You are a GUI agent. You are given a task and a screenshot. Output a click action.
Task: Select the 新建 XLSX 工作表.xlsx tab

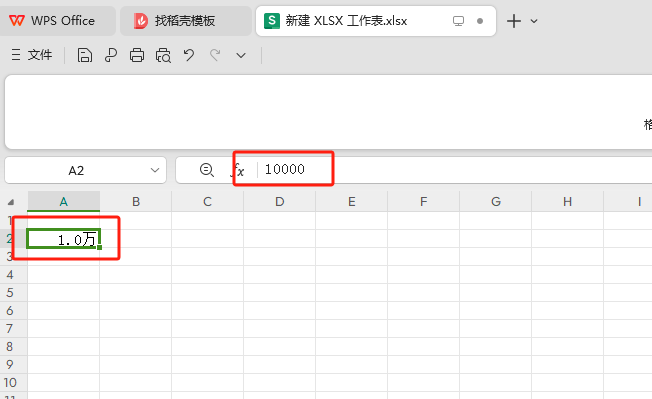375,20
